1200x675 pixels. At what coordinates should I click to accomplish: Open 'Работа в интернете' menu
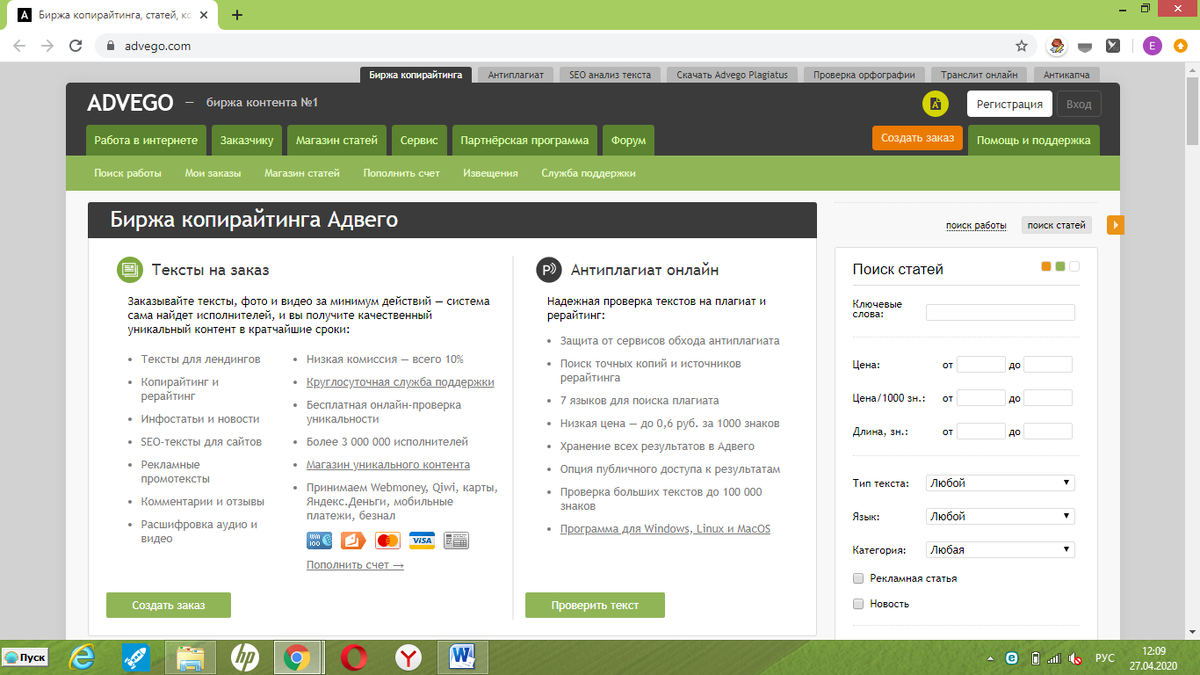[x=147, y=141]
